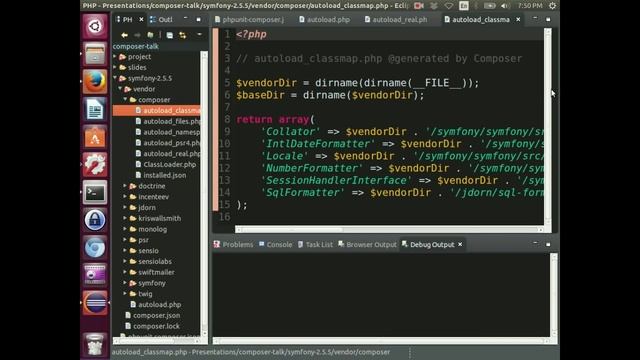640x360 pixels.
Task: Open the Files manager in the launcher
Action: pyautogui.click(x=95, y=54)
